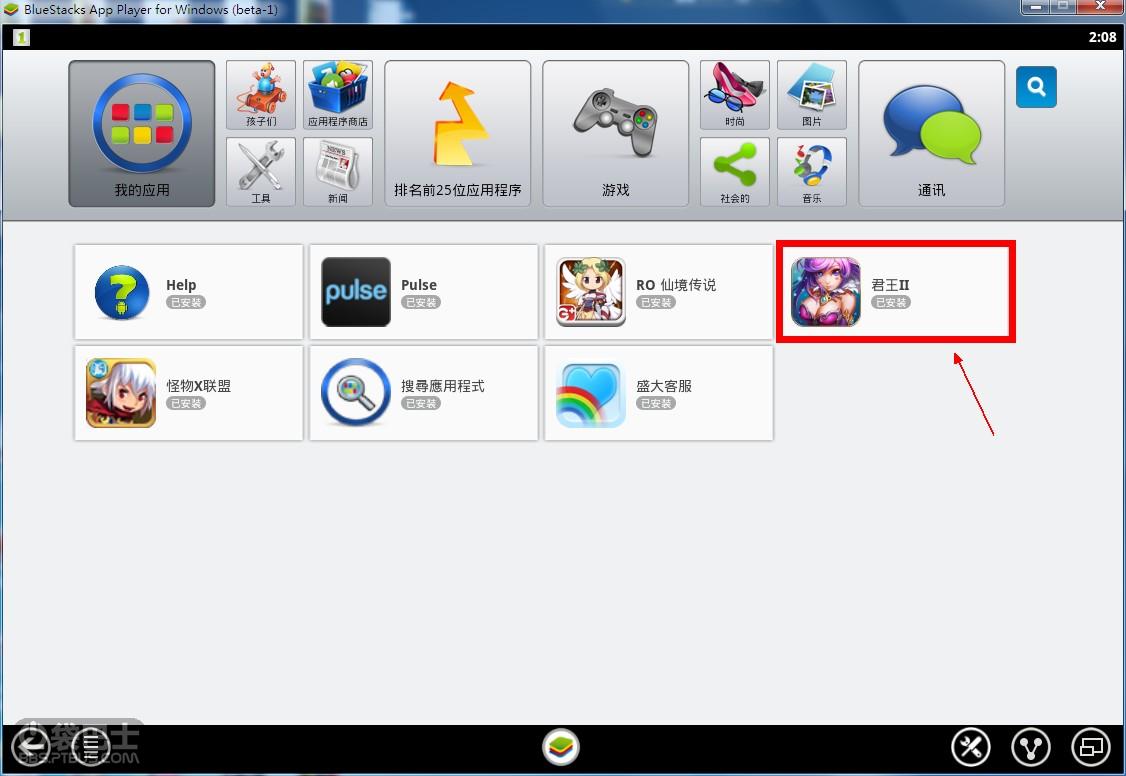Launch the RO 仙境传说 game
This screenshot has height=776, width=1126.
pyautogui.click(x=659, y=291)
